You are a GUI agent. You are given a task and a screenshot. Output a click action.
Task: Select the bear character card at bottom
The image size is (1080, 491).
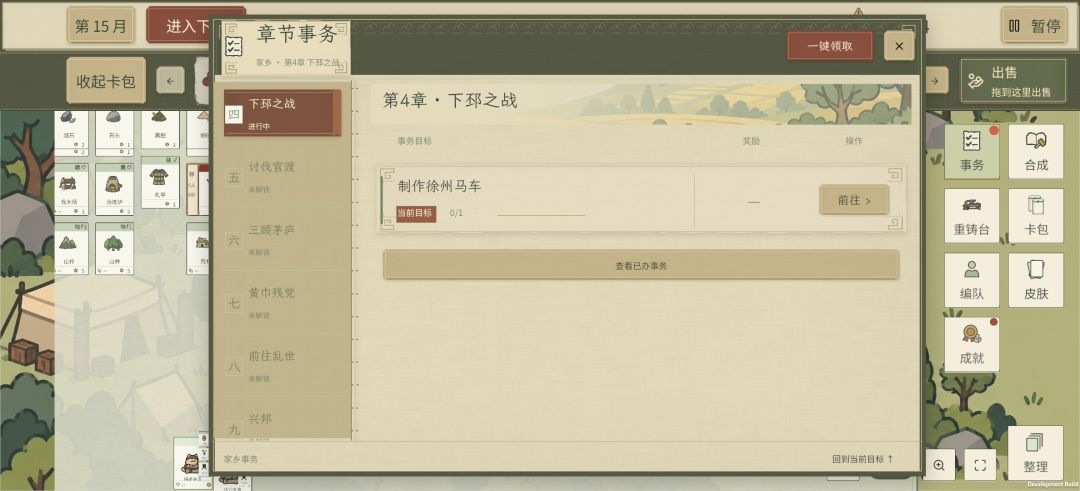190,464
